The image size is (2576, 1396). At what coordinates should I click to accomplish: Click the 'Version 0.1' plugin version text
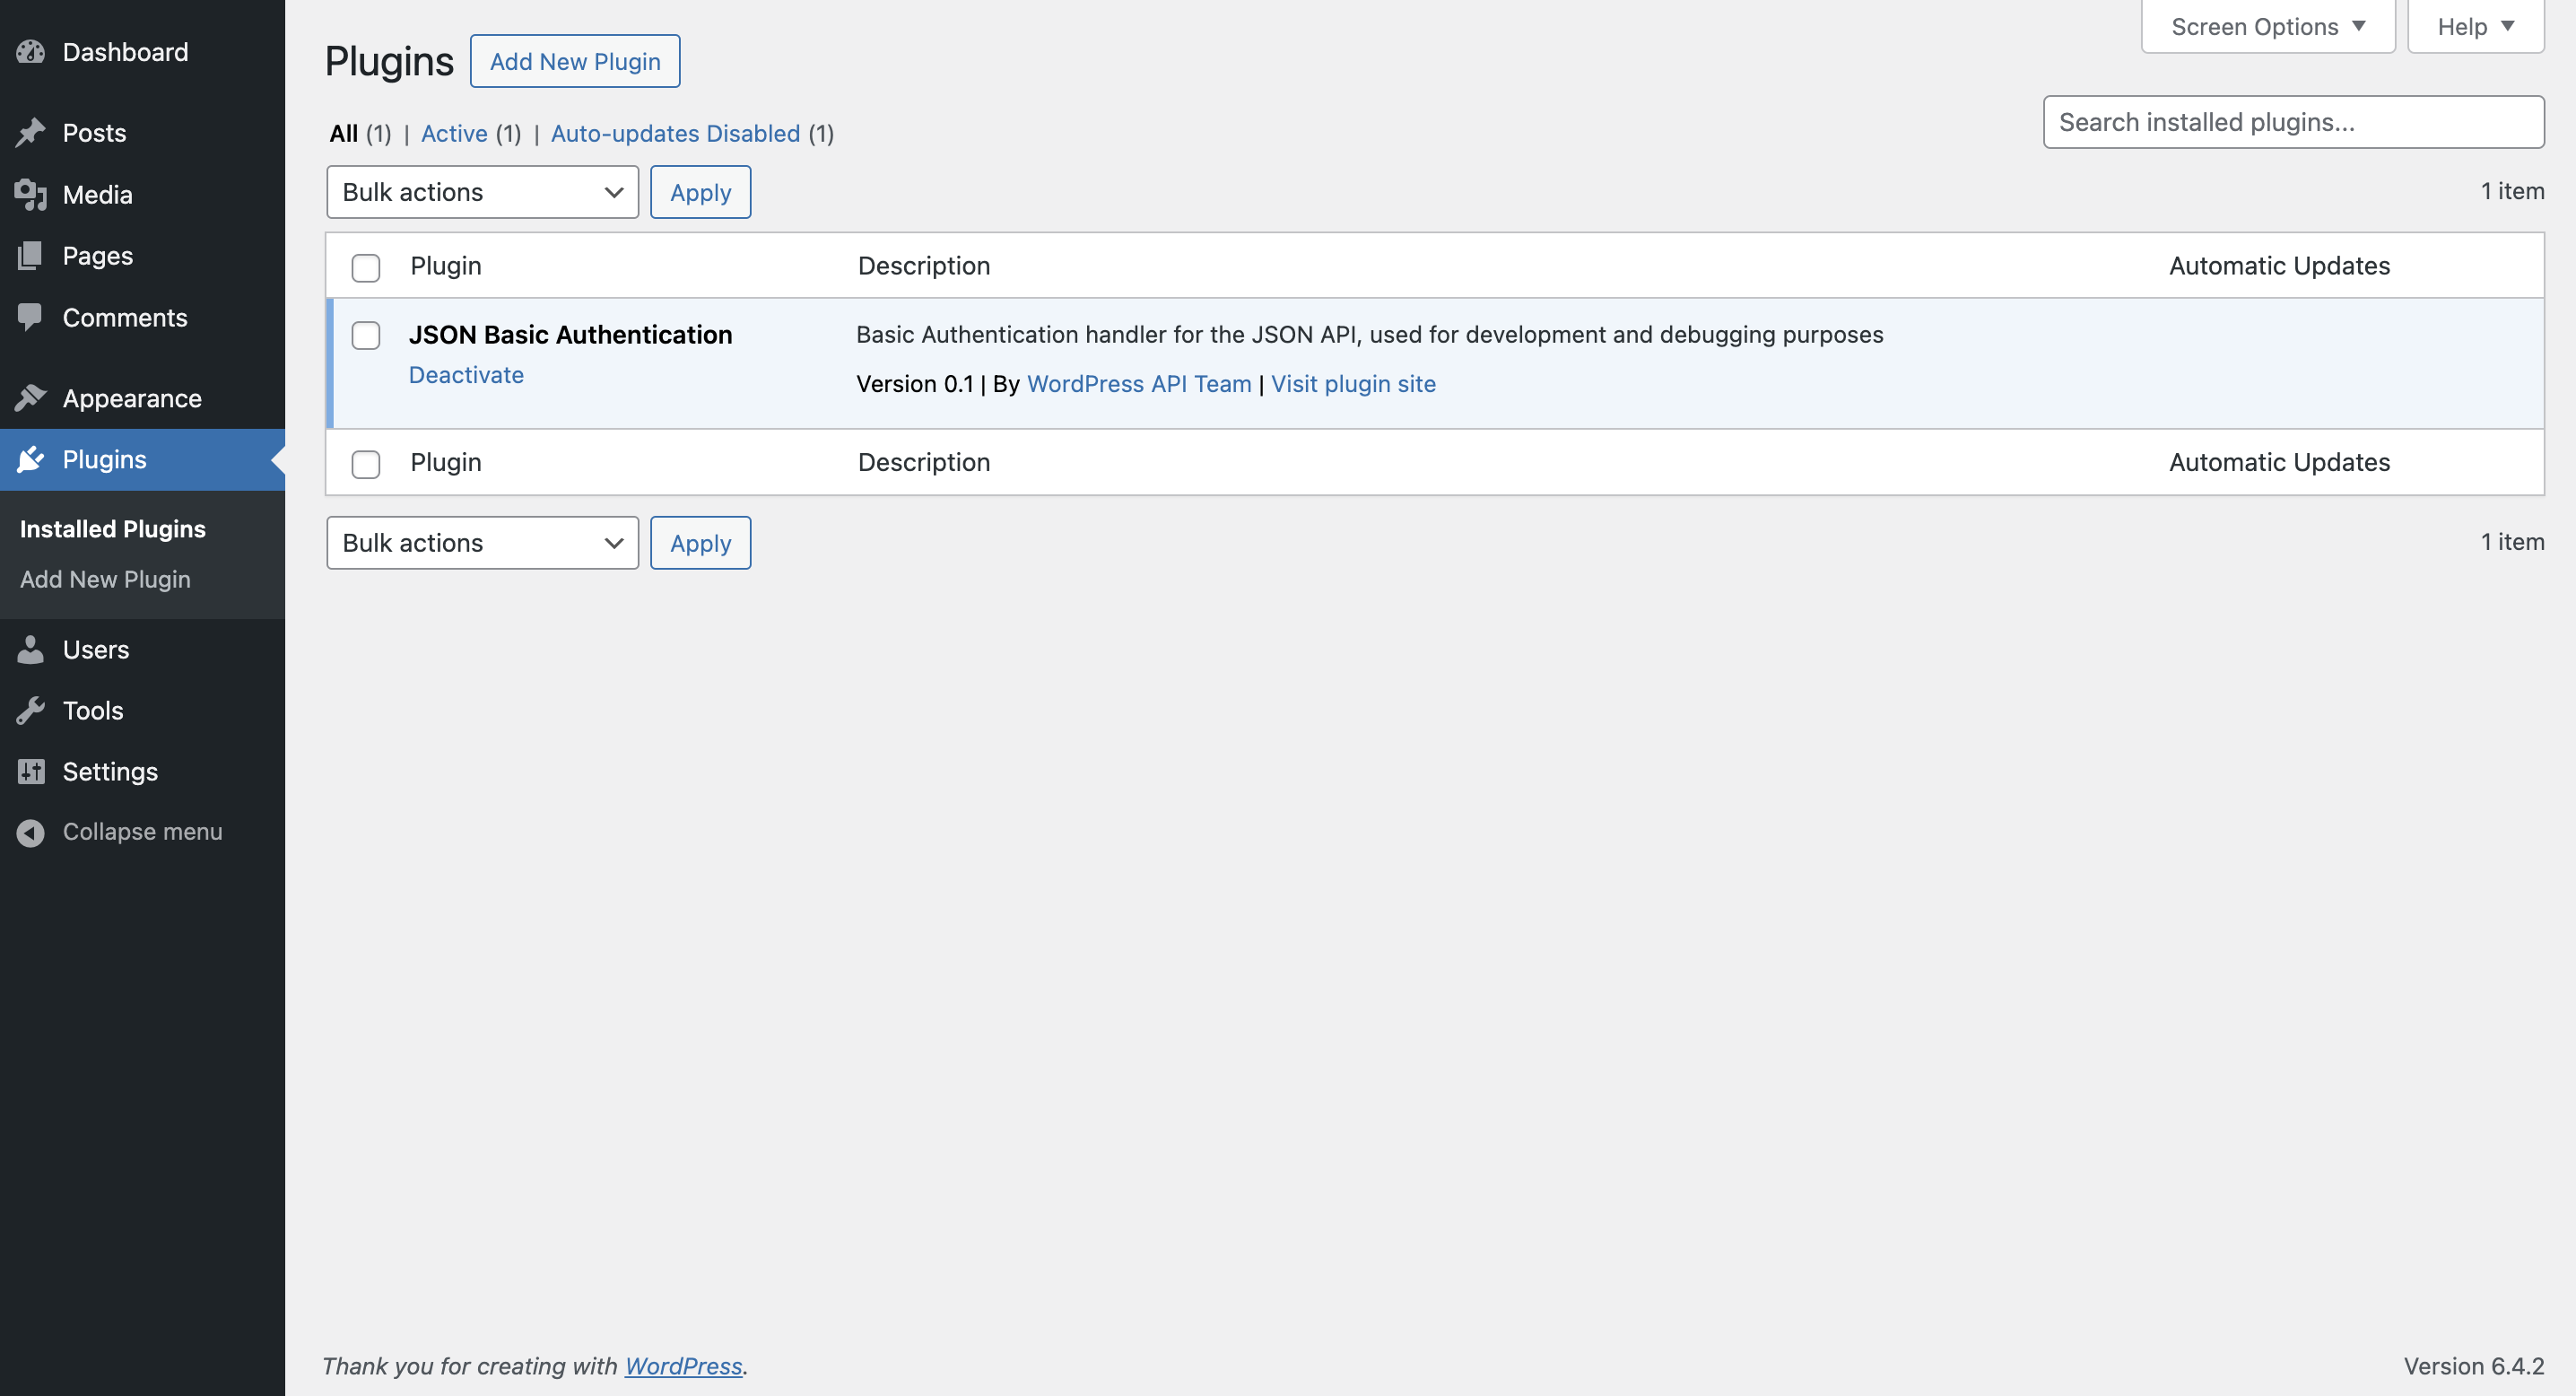point(915,384)
